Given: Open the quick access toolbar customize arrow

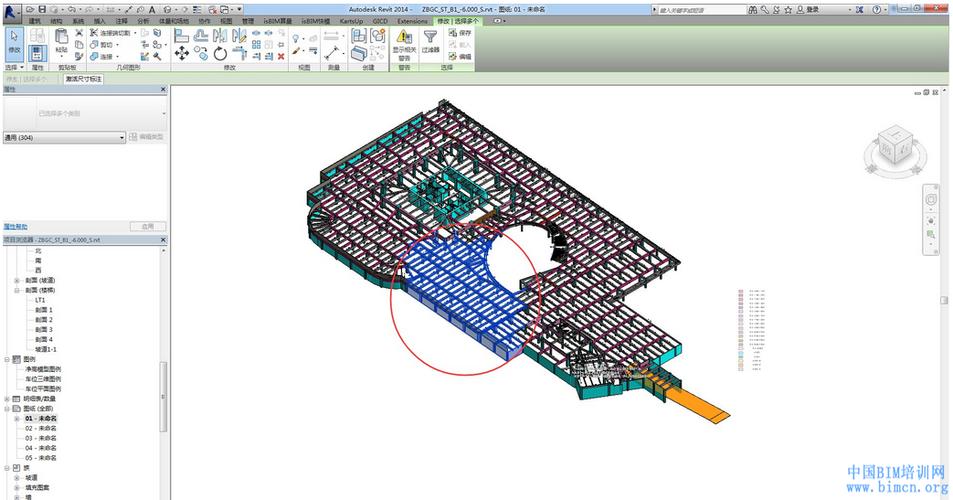Looking at the screenshot, I should [239, 10].
